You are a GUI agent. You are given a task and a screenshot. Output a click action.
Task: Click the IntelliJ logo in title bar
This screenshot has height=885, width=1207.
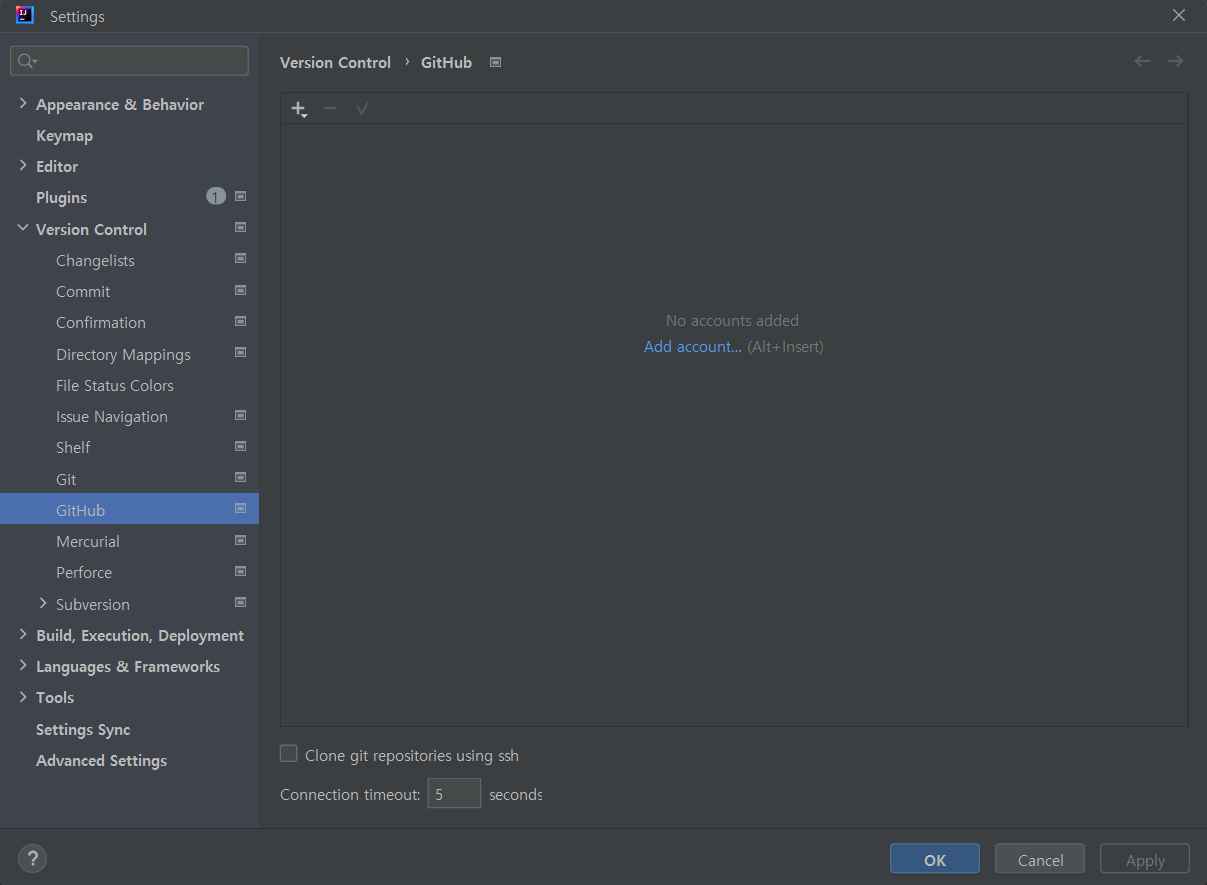click(25, 15)
